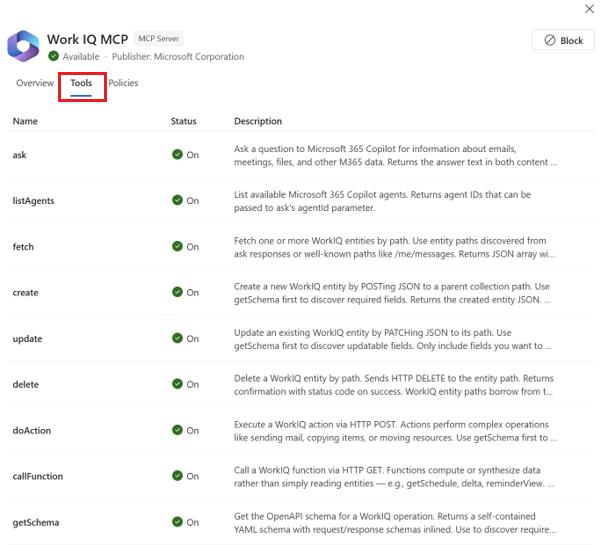The width and height of the screenshot is (601, 545).
Task: Click the green On icon for create
Action: click(177, 292)
